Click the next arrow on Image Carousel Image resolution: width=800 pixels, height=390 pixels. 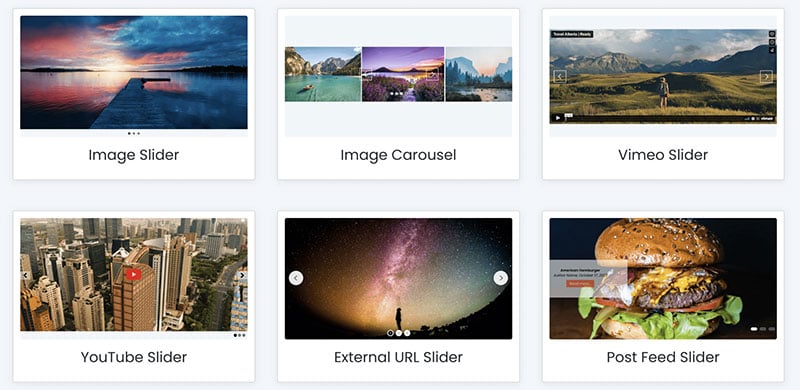(x=433, y=76)
